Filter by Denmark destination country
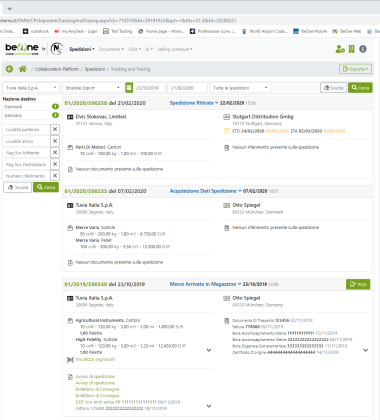The height and width of the screenshot is (420, 380). pos(31,107)
